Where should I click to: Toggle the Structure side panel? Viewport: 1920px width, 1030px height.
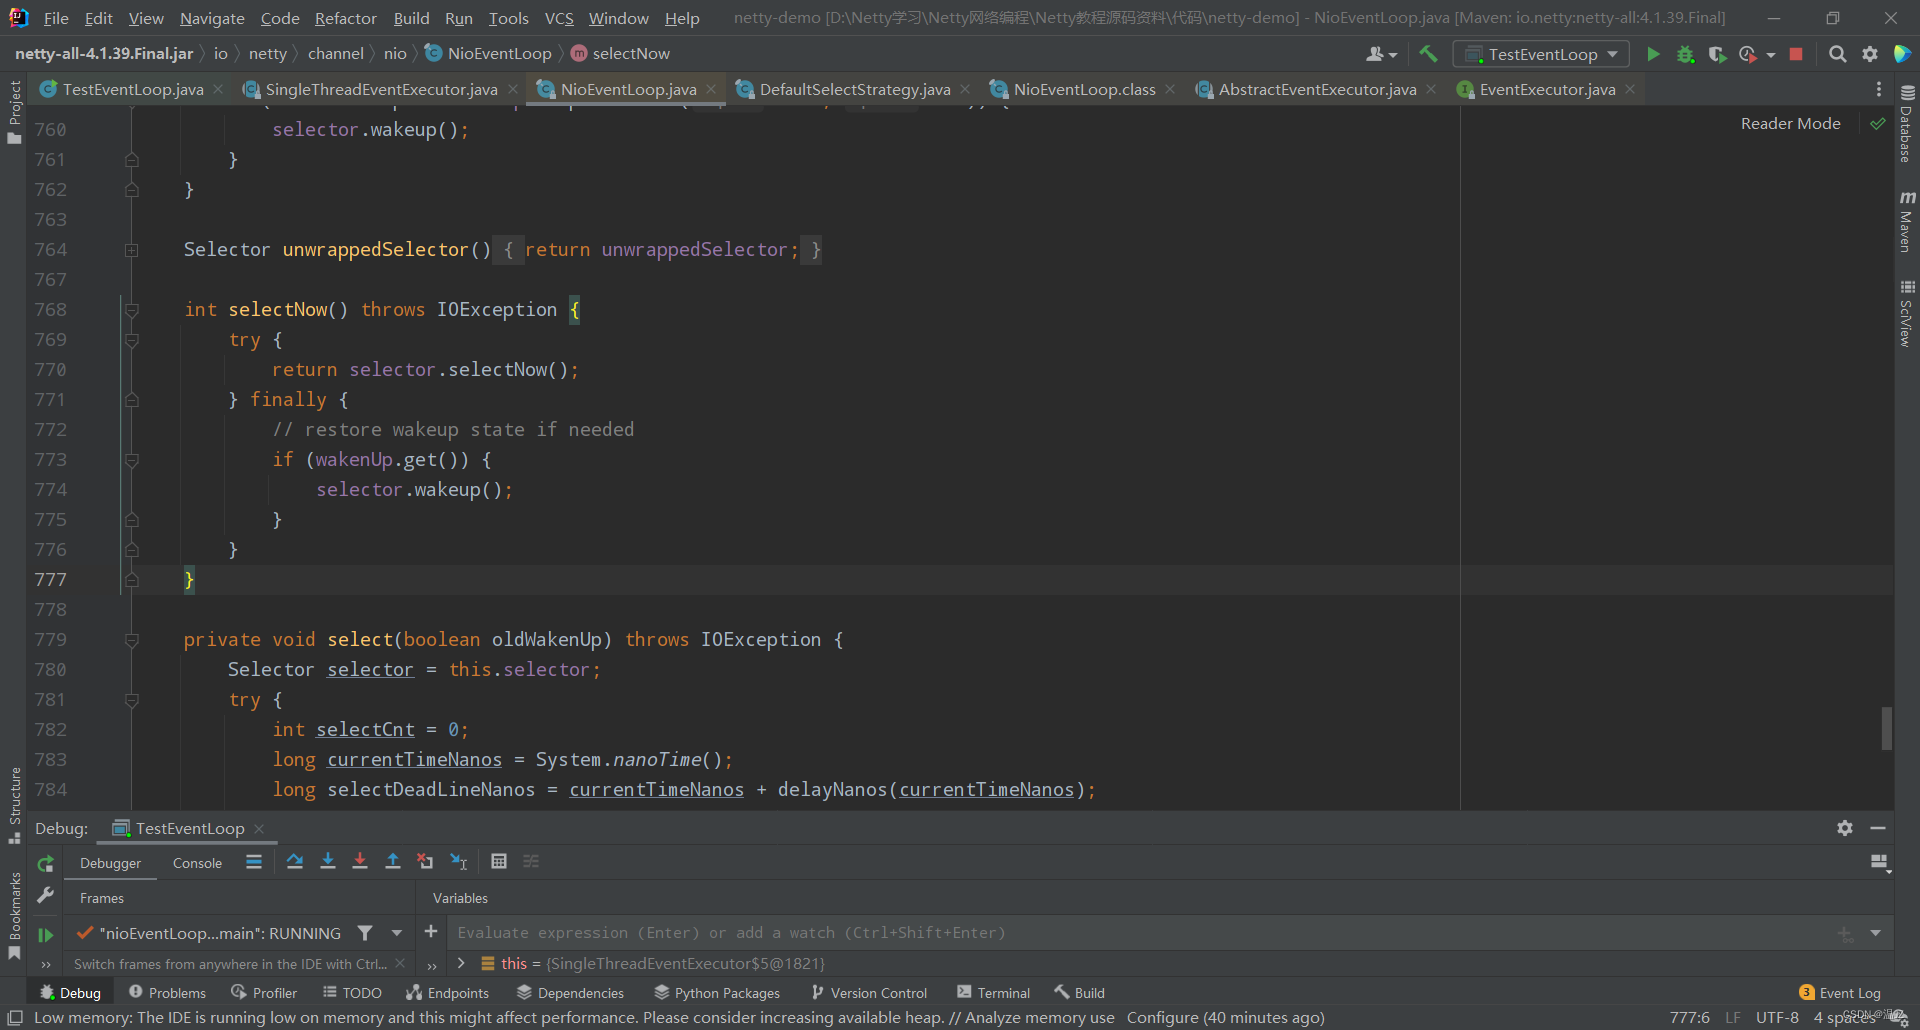14,805
